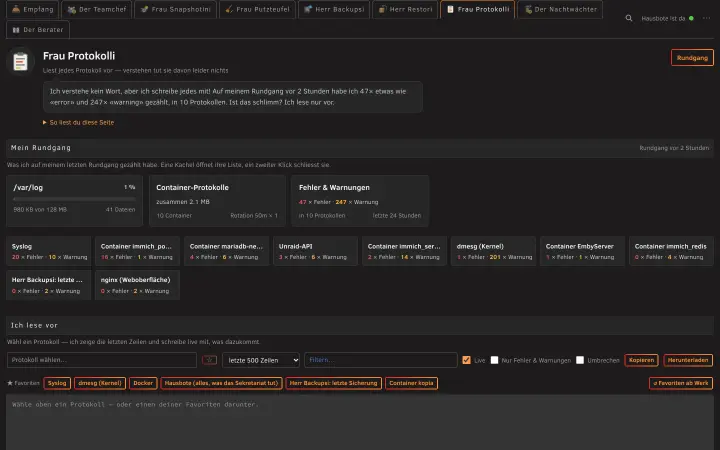Expand 'So liest du diese Seite'

tap(79, 123)
